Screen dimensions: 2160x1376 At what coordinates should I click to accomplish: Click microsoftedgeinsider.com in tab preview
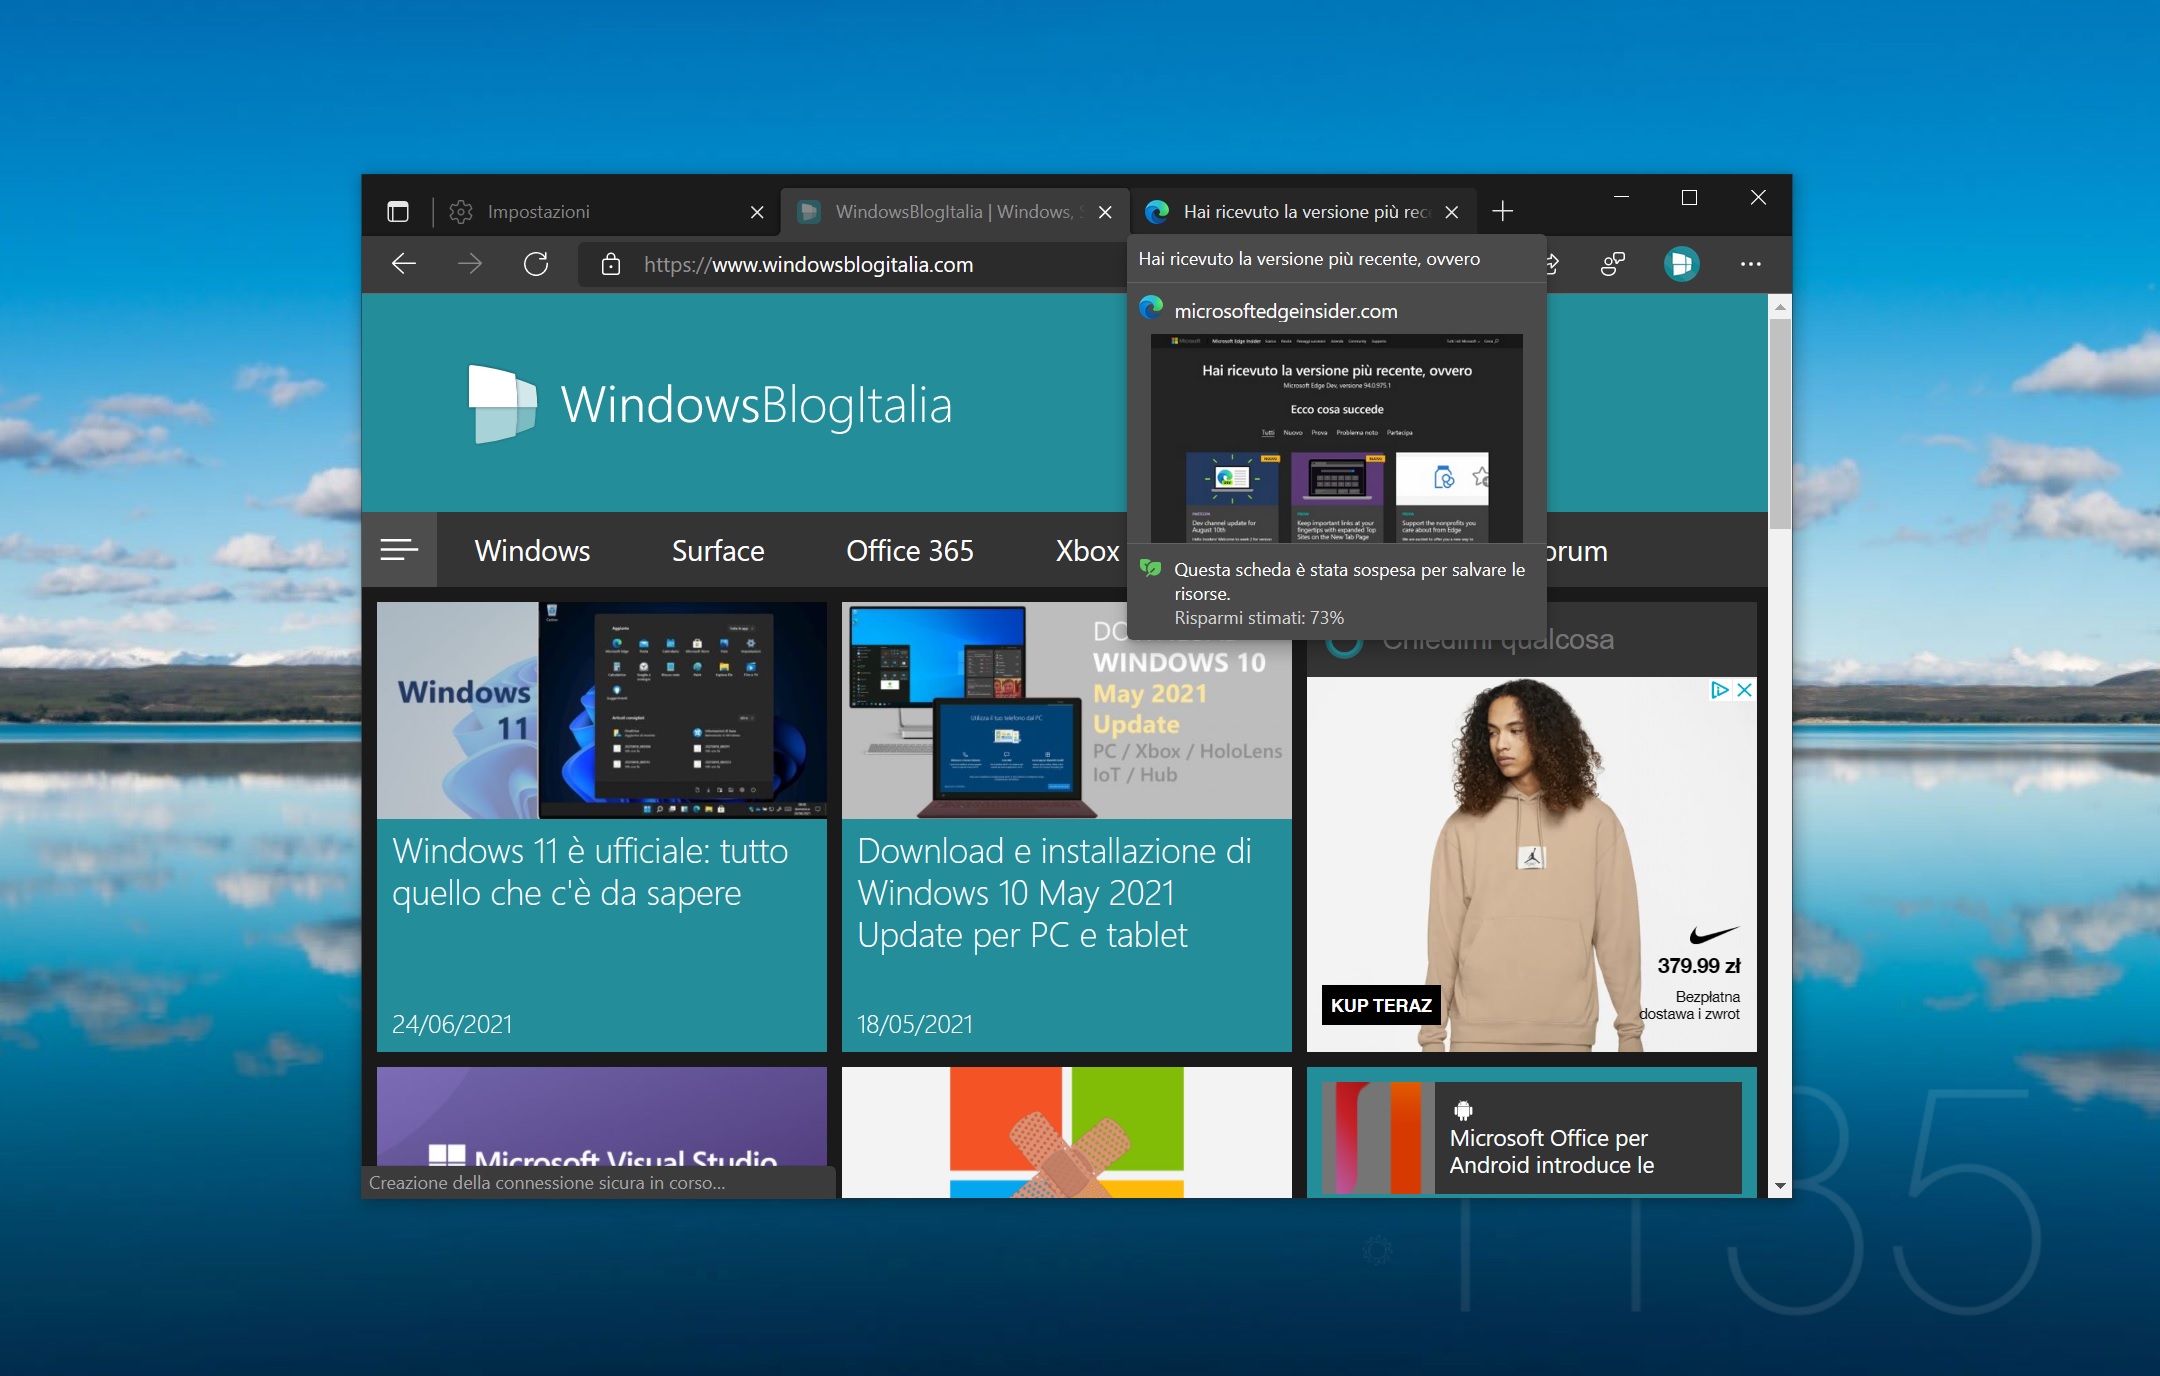[x=1286, y=311]
